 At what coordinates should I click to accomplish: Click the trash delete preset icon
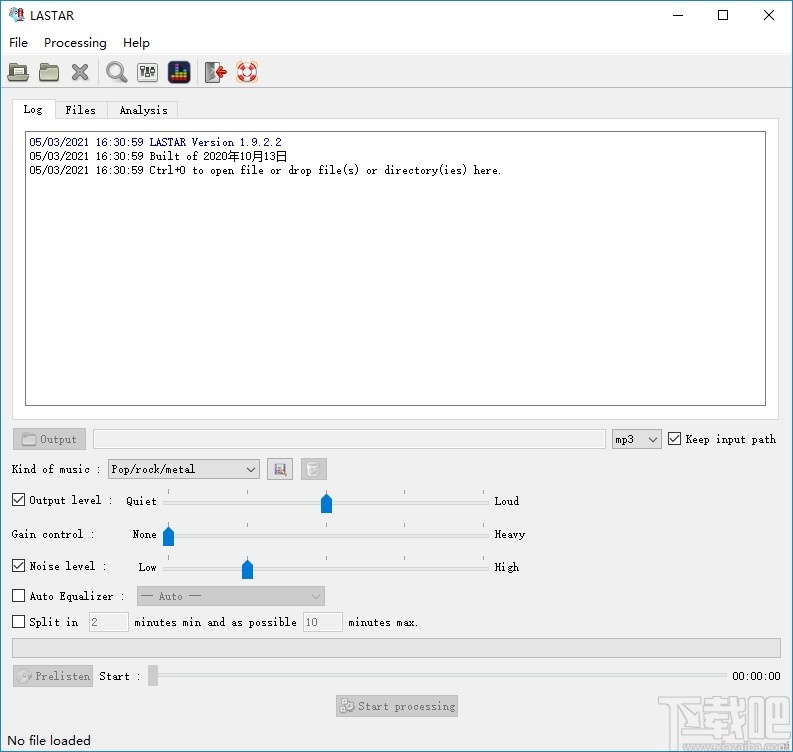pyautogui.click(x=314, y=469)
